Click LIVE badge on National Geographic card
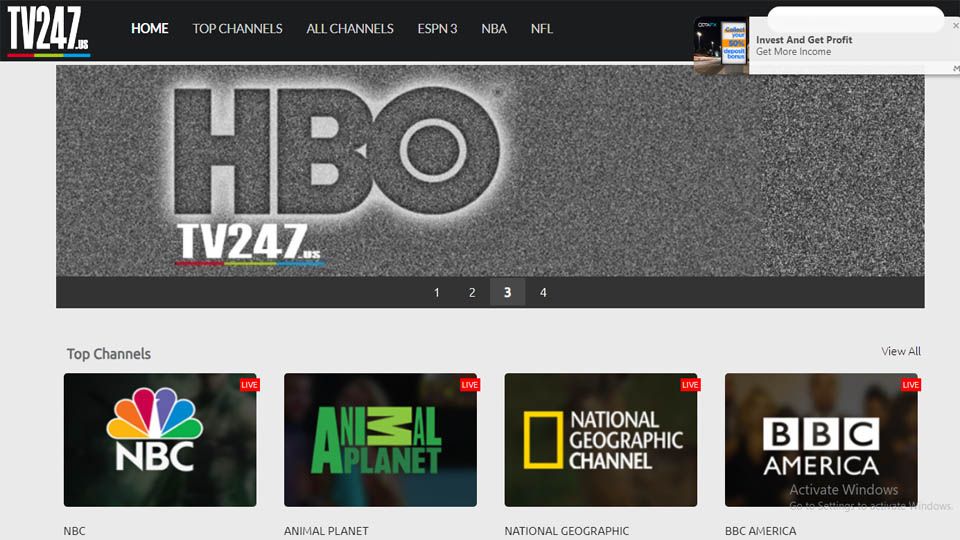 (690, 384)
